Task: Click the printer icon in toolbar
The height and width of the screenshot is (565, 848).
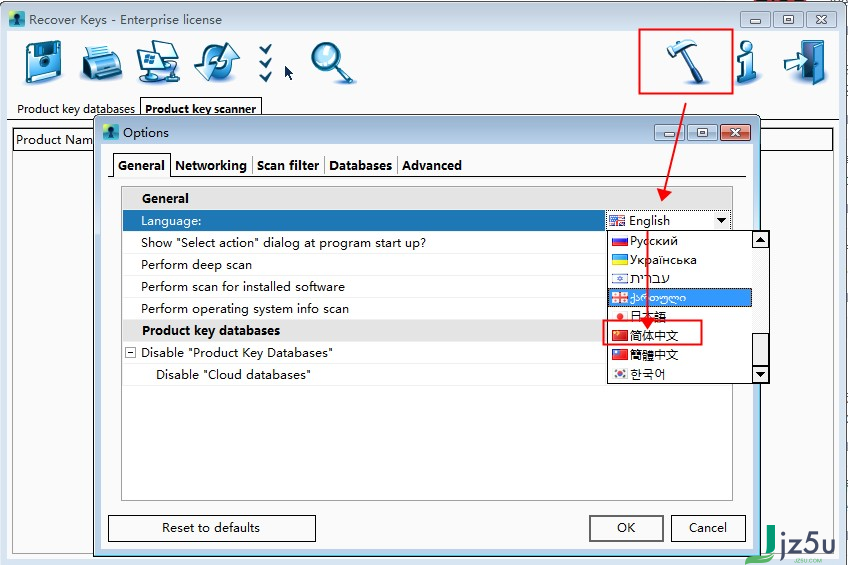Action: 102,63
